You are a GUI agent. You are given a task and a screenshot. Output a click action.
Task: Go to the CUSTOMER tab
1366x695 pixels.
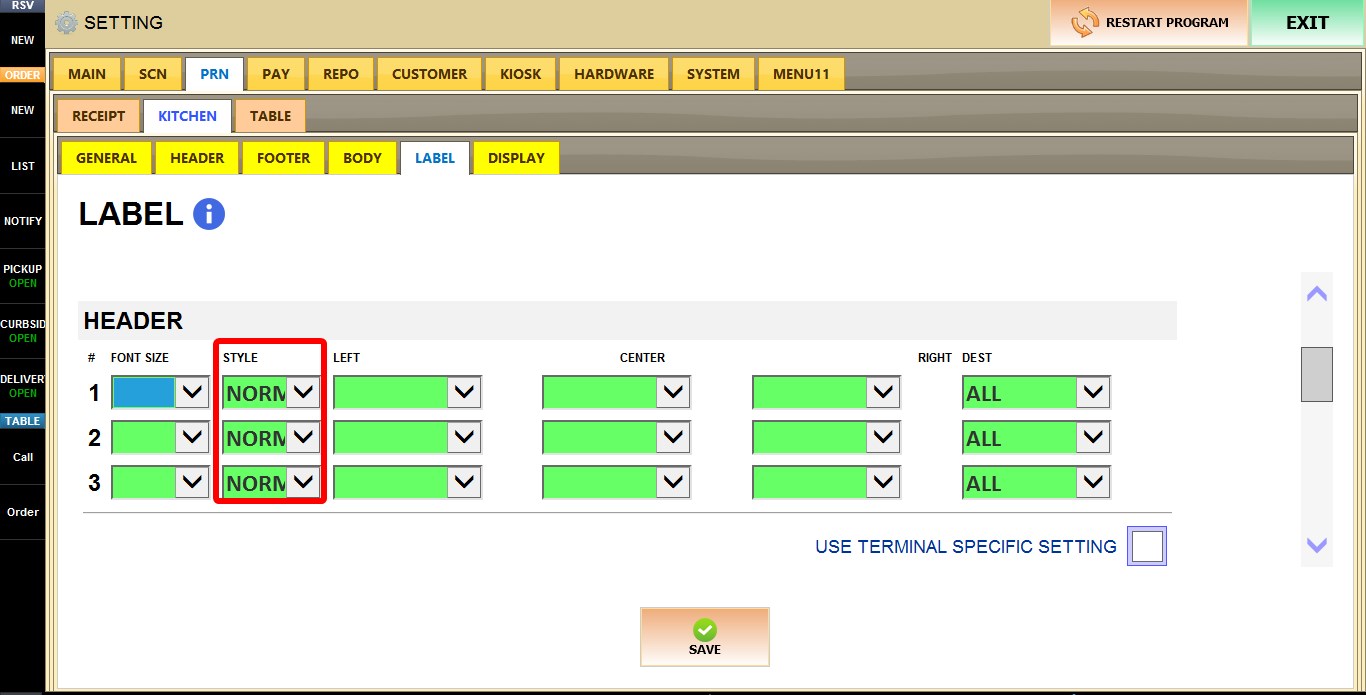[429, 74]
